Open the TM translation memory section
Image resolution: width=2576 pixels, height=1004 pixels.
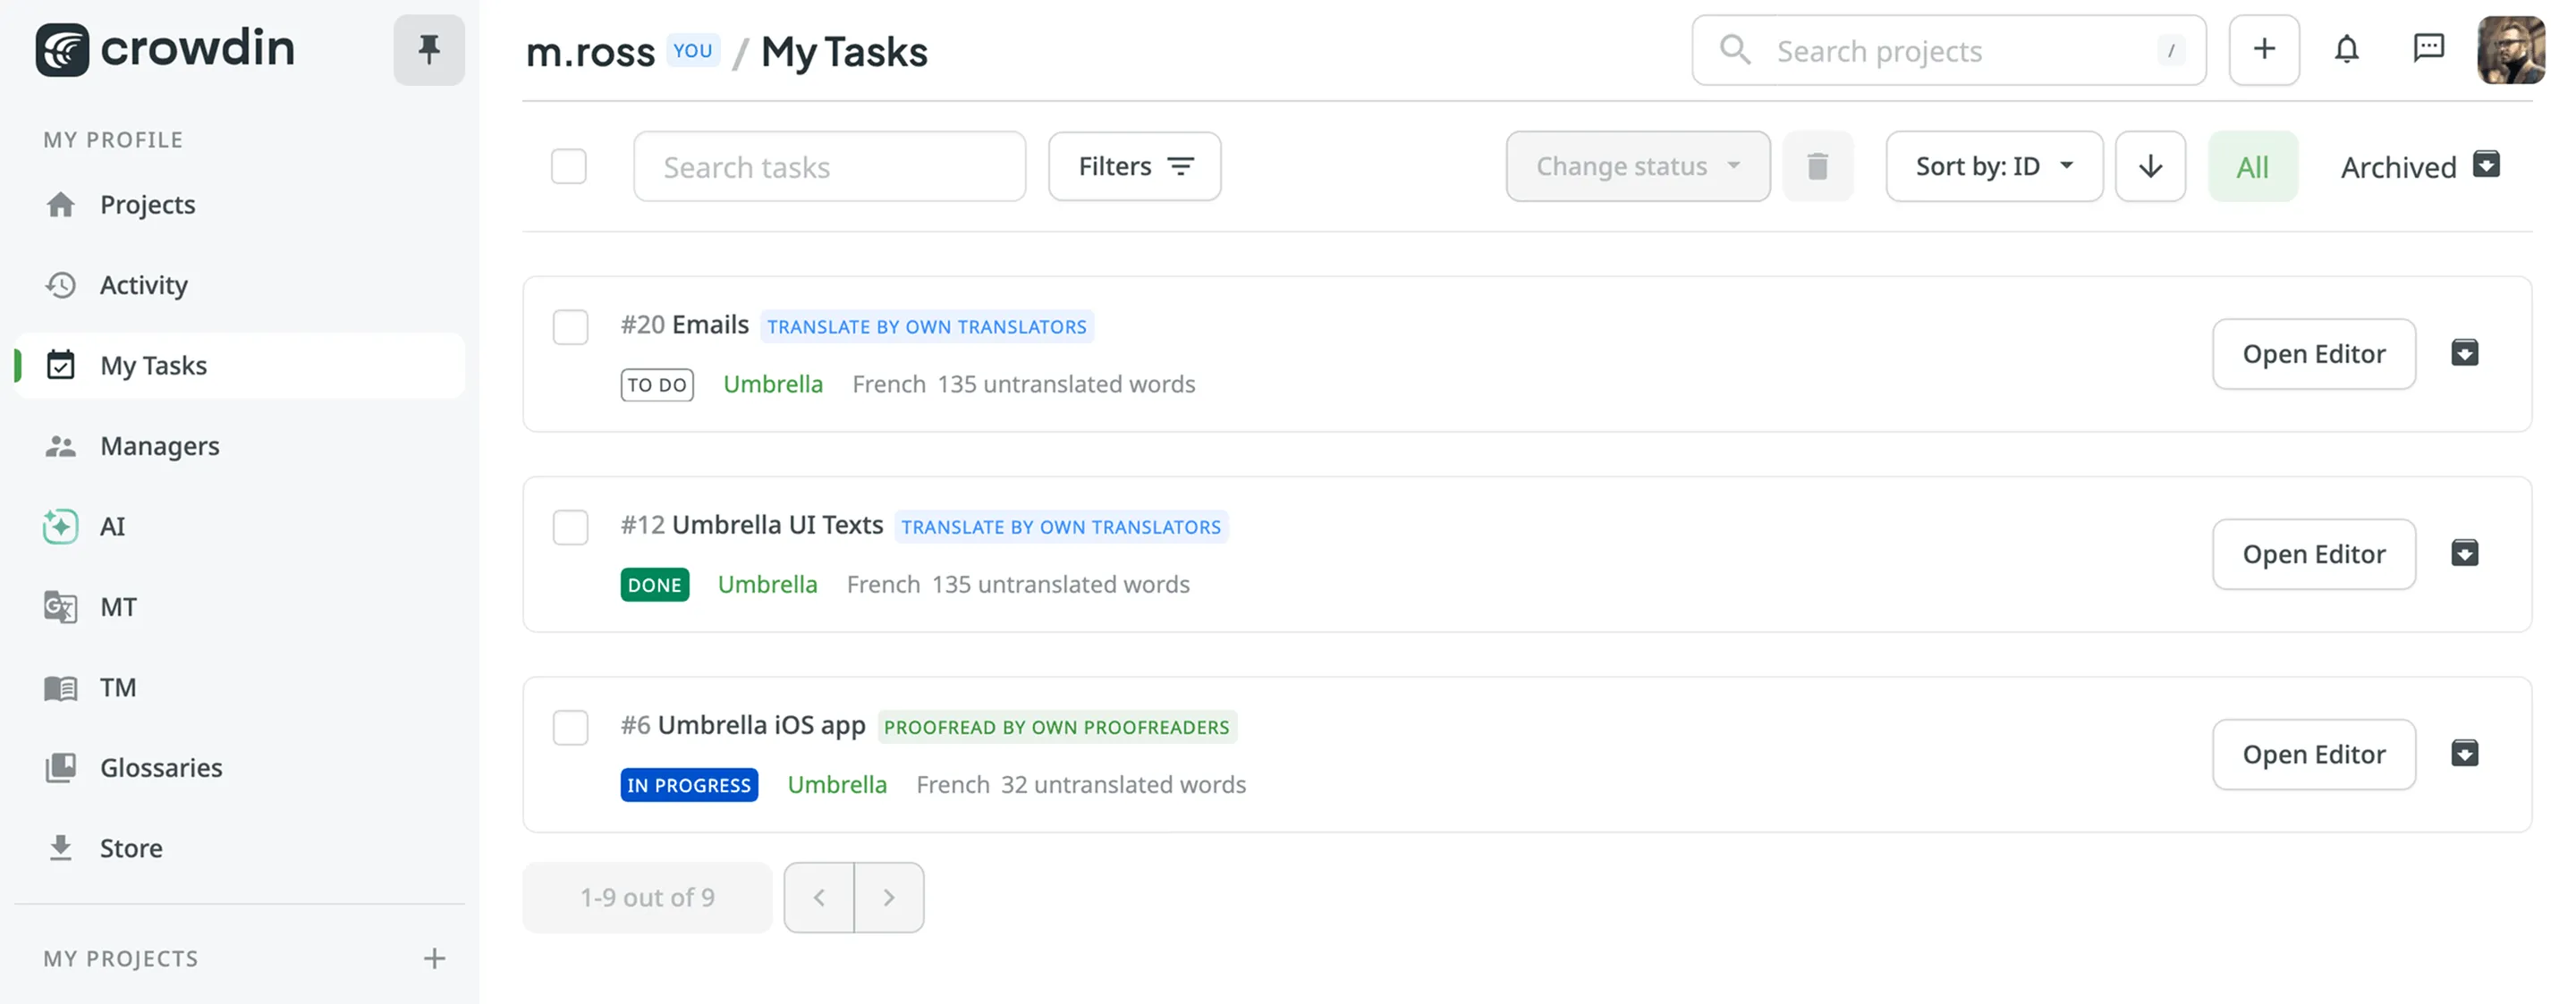[x=59, y=687]
